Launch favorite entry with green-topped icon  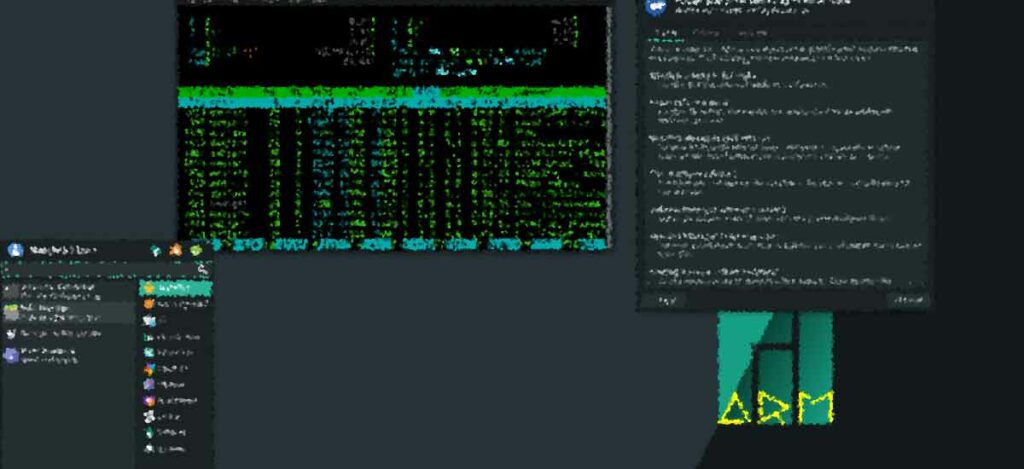click(68, 312)
